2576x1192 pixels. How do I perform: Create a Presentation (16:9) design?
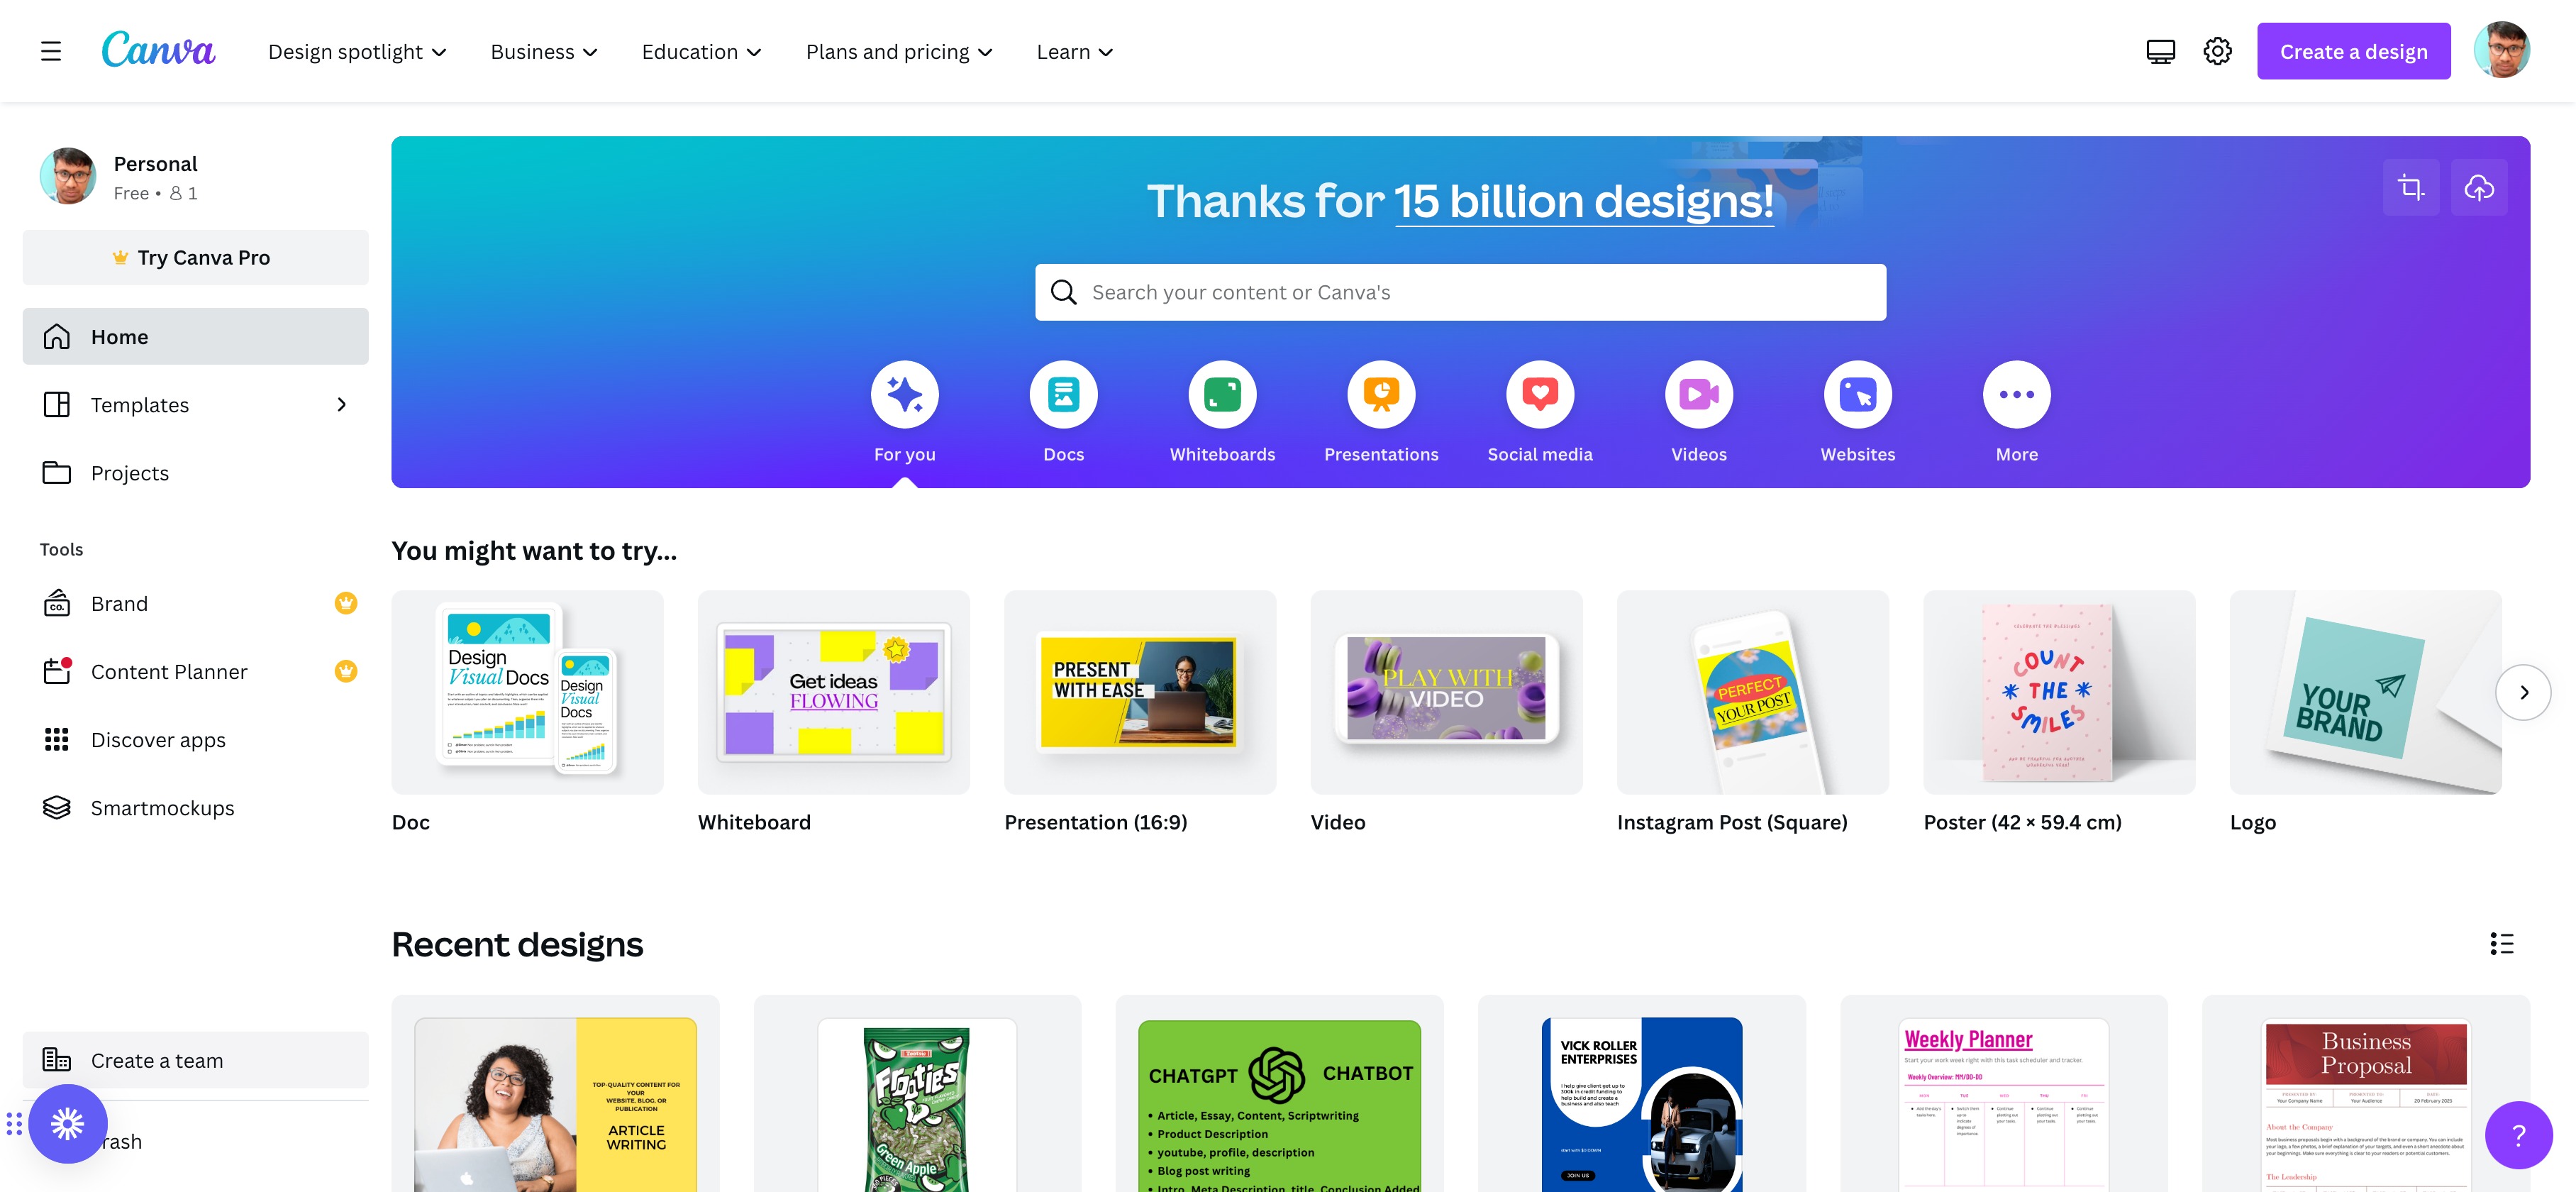point(1140,692)
